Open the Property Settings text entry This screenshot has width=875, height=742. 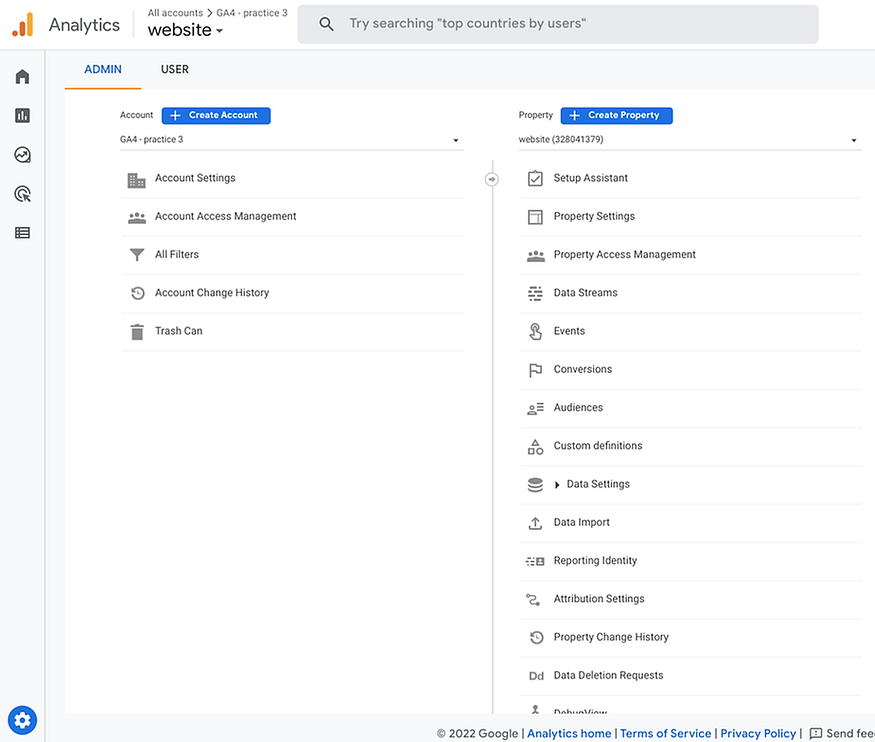point(594,216)
